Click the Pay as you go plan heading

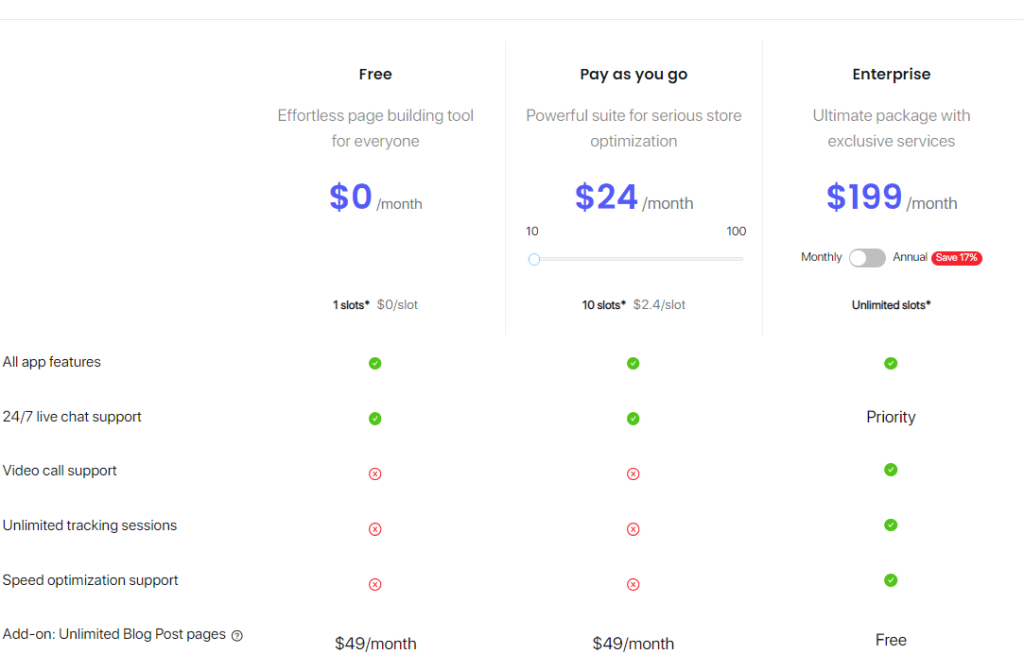coord(634,74)
